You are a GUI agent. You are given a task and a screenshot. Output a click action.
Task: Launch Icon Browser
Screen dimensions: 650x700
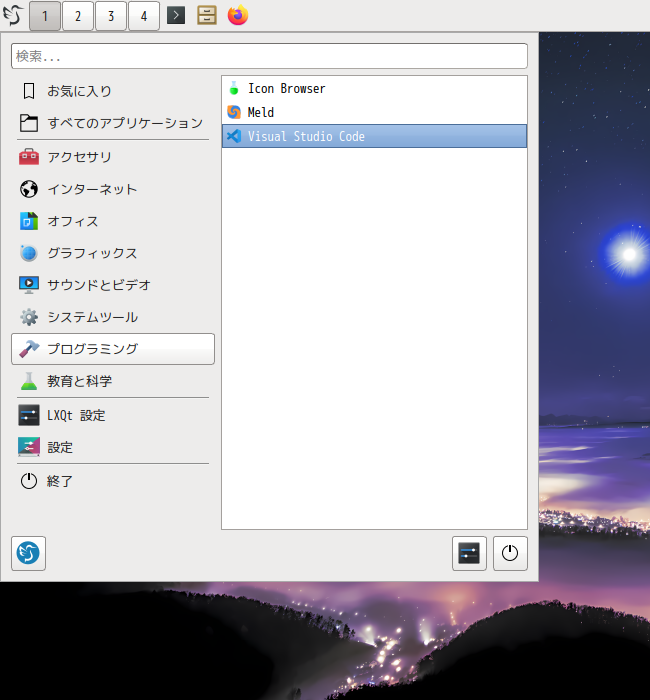coord(374,88)
